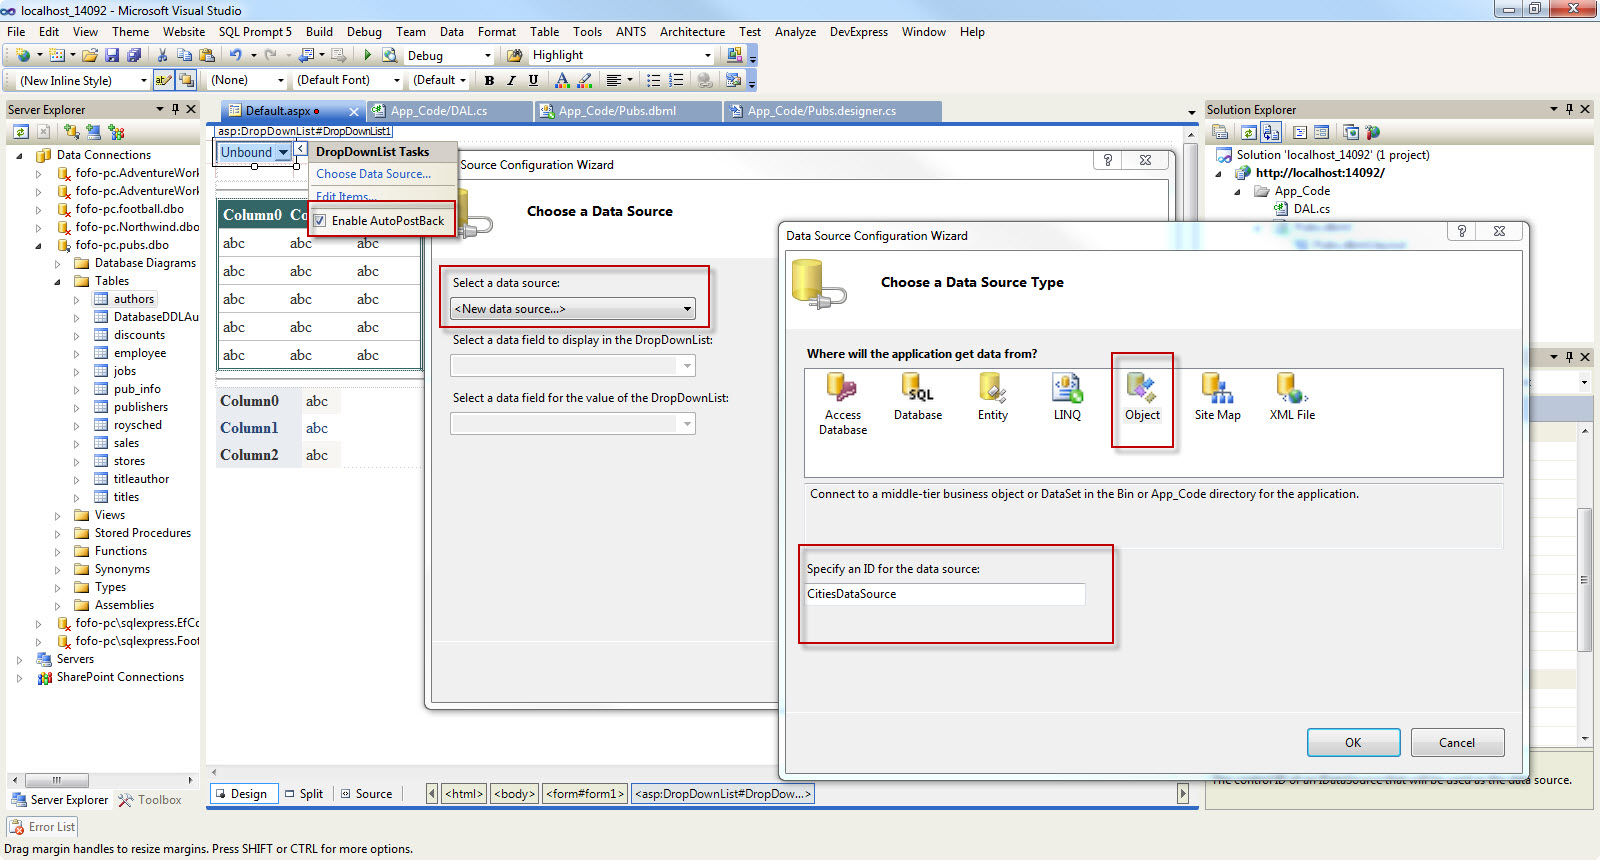Click the Foreground Color icon
The width and height of the screenshot is (1600, 860).
562,80
